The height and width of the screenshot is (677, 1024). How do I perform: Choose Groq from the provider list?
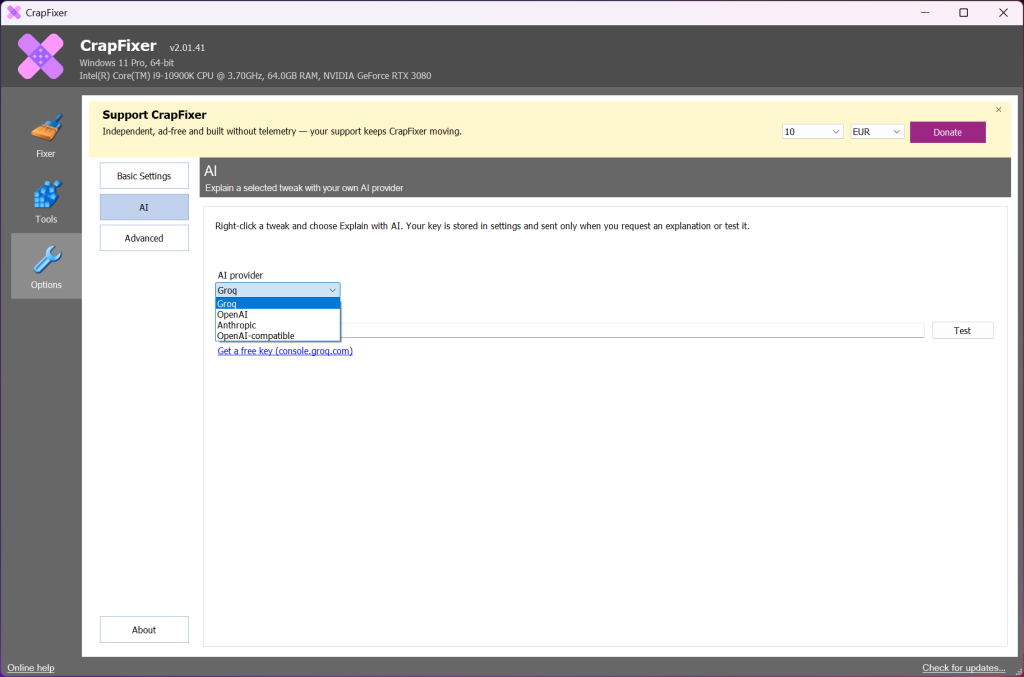[278, 304]
